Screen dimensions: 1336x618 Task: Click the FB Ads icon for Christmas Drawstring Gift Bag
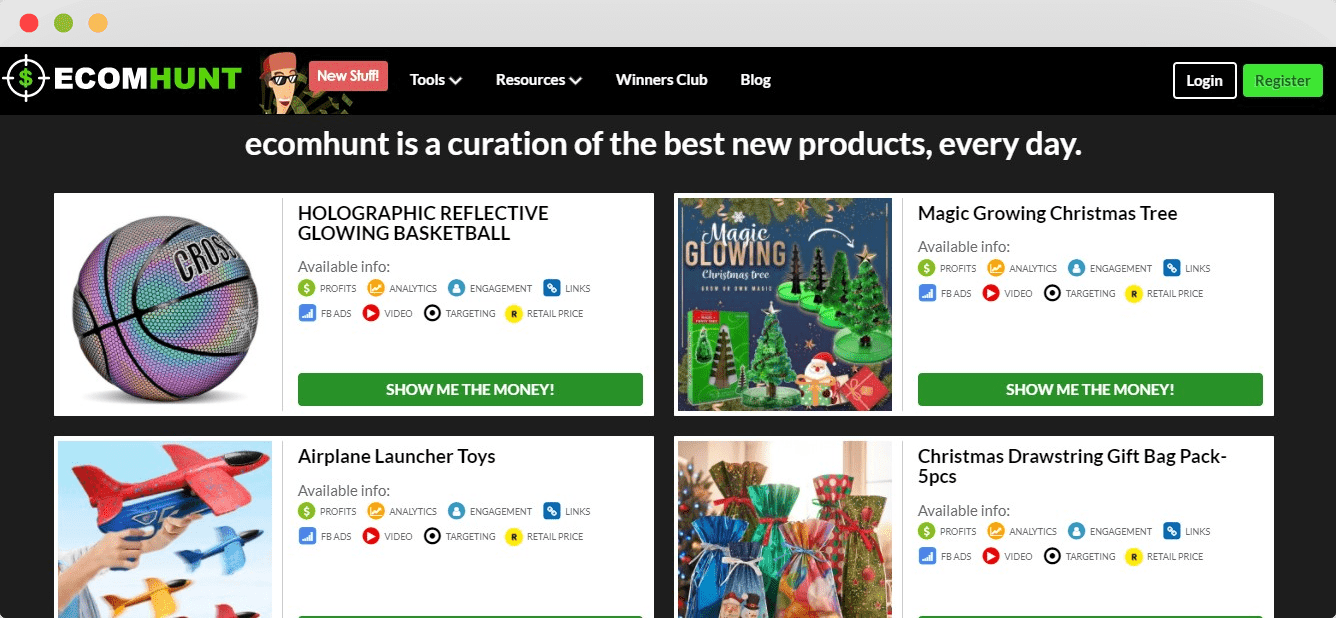pos(927,556)
